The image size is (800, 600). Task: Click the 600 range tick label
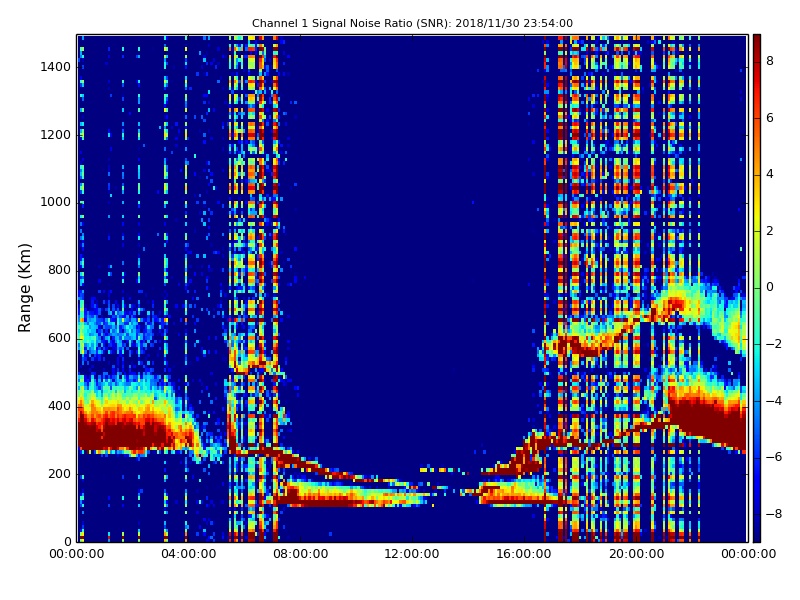59,338
